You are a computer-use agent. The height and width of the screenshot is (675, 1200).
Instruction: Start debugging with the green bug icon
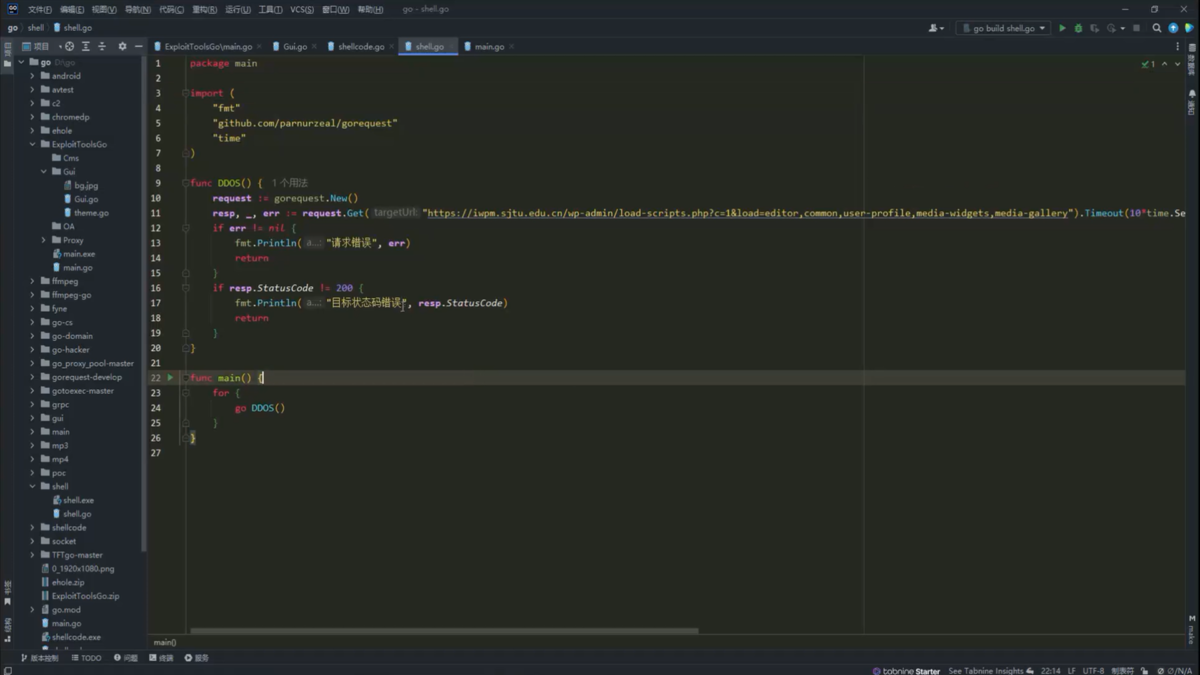point(1078,28)
